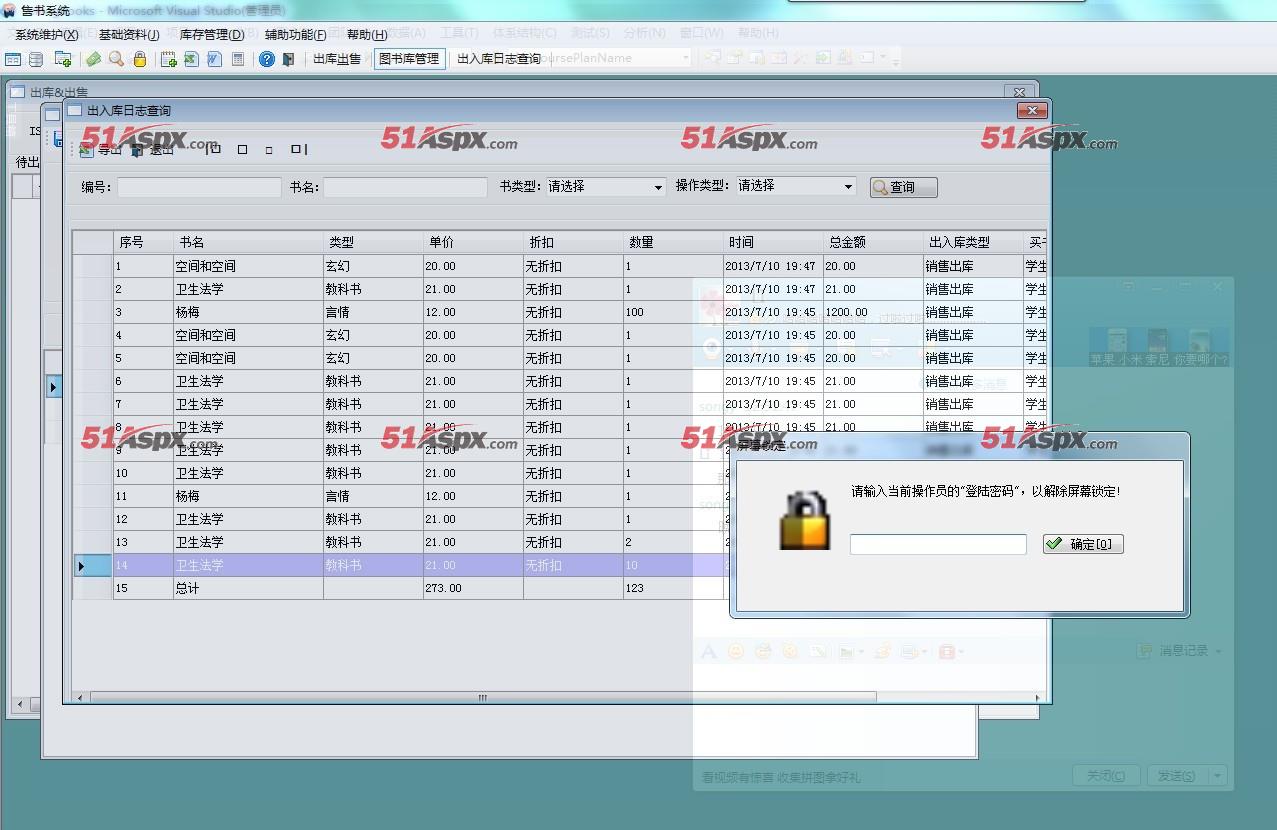This screenshot has height=830, width=1277.
Task: Open the 系统维护(X) menu
Action: click(47, 35)
